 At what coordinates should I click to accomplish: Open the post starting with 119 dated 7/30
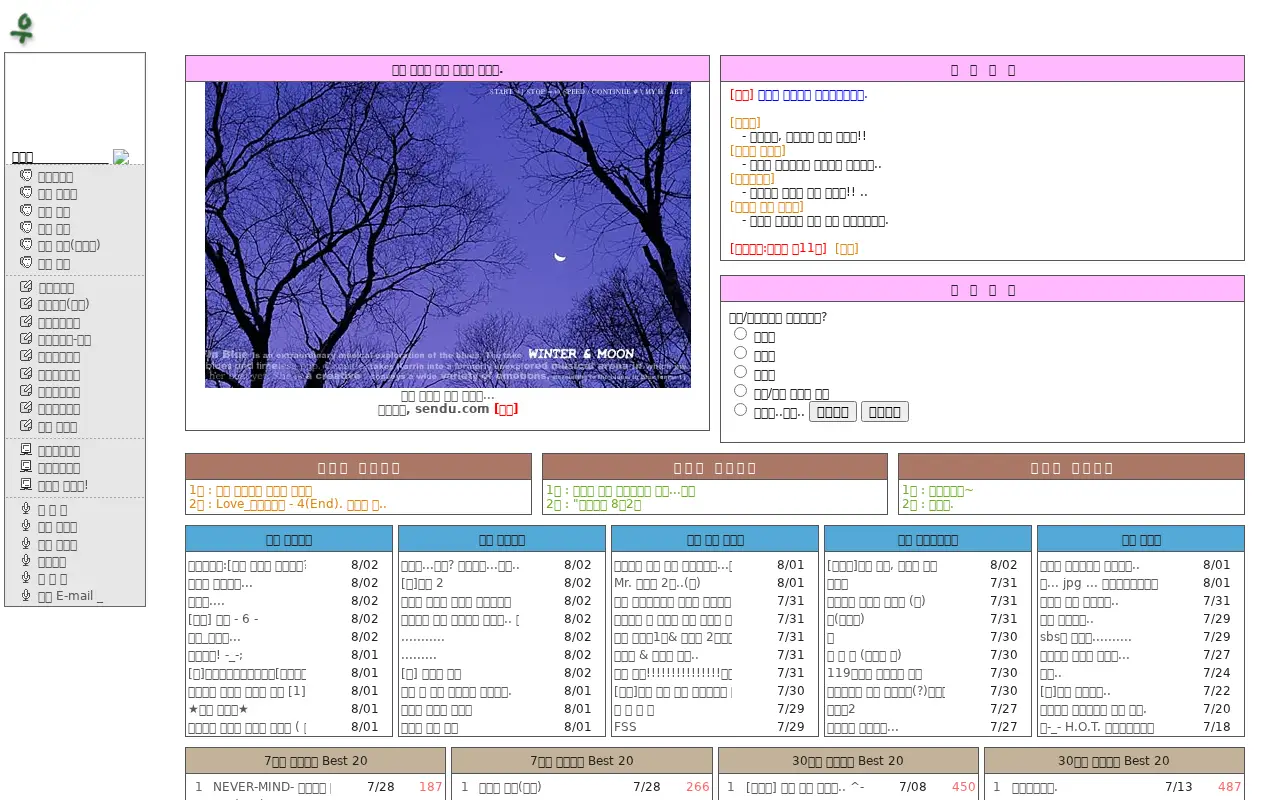(x=874, y=673)
